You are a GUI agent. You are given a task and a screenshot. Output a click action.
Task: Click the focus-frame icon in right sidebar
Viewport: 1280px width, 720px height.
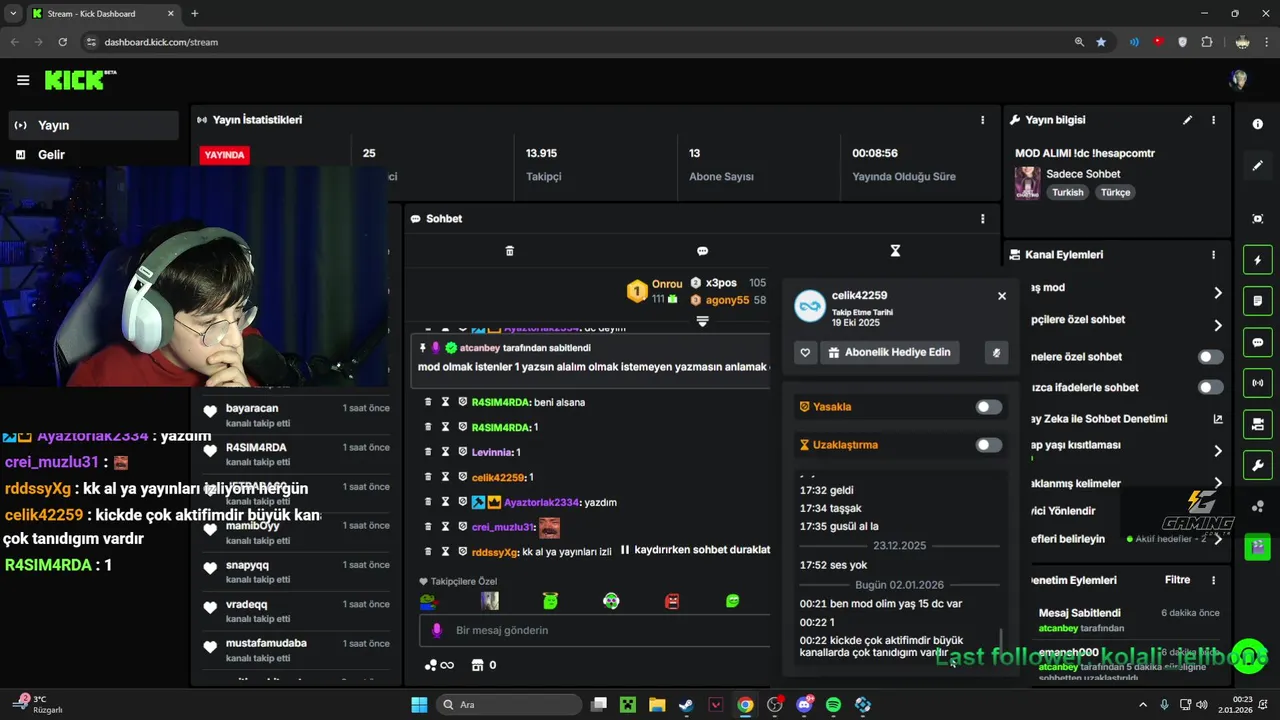click(1258, 219)
